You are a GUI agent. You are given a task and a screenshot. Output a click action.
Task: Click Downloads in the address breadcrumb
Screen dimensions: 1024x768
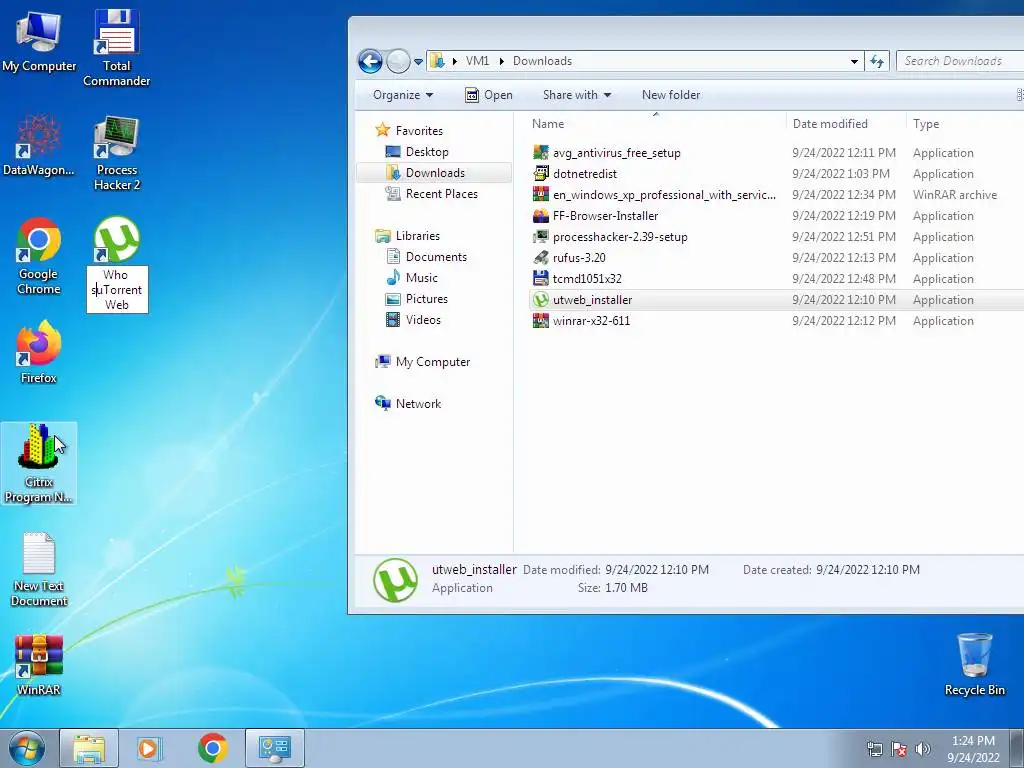coord(542,61)
